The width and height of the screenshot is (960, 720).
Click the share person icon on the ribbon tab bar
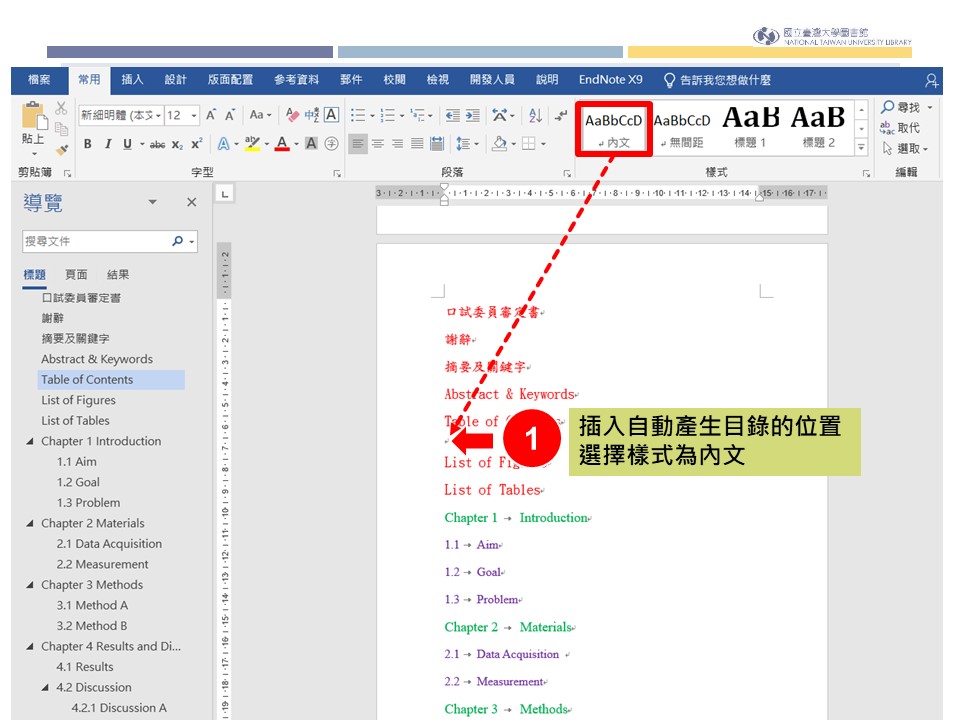pyautogui.click(x=931, y=80)
